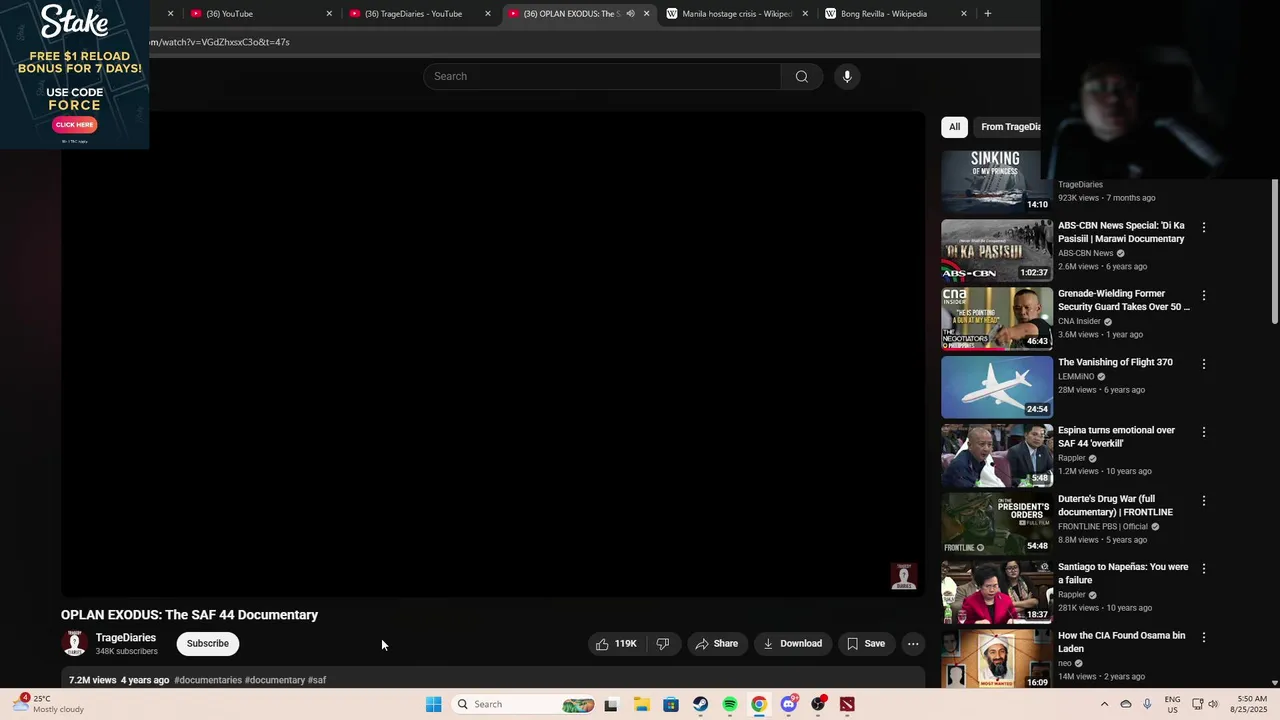Open options menu for Espina SAF 44 video
The width and height of the screenshot is (1280, 720).
click(1204, 432)
